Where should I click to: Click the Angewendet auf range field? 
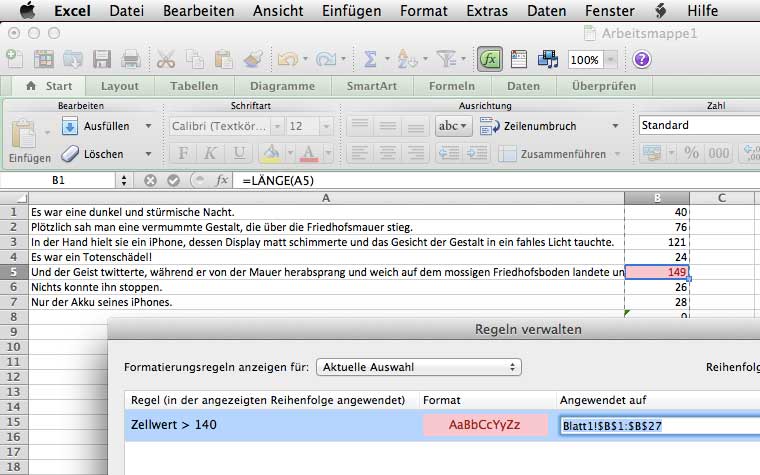[655, 425]
